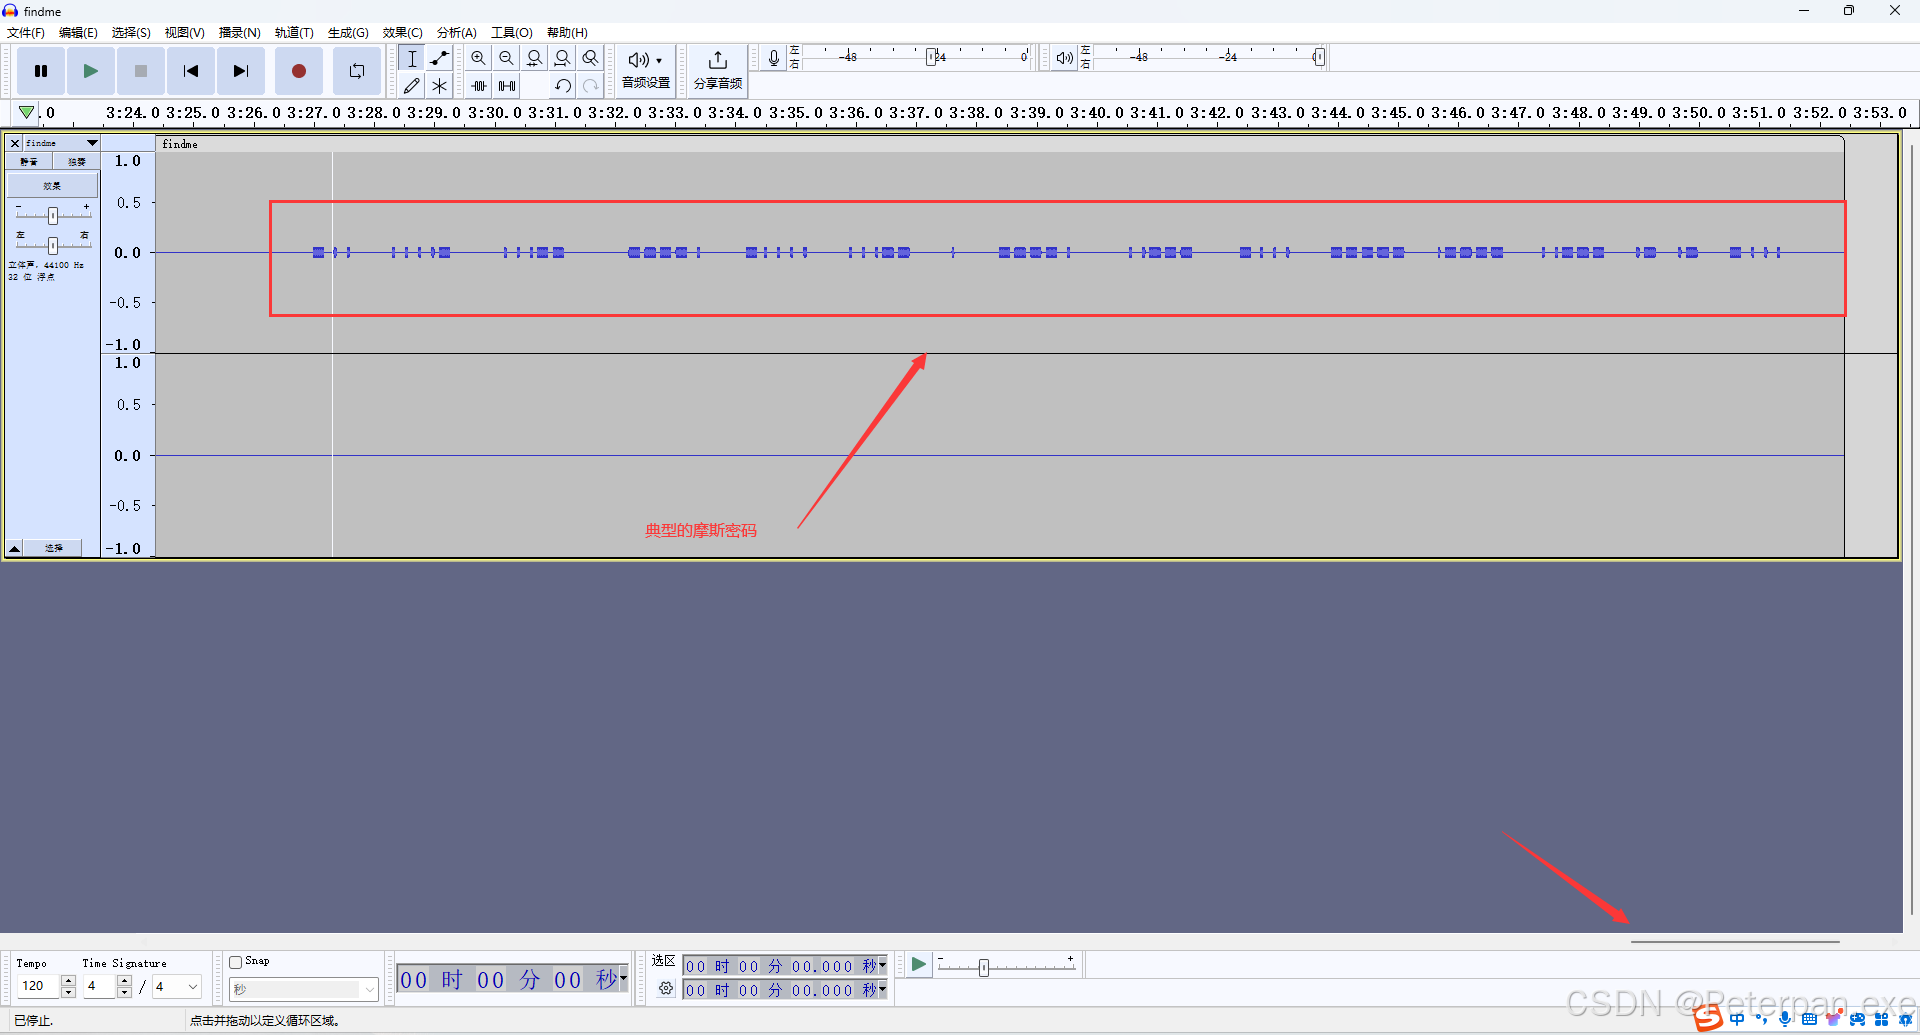Click the redo arrow icon
This screenshot has height=1035, width=1920.
point(591,86)
